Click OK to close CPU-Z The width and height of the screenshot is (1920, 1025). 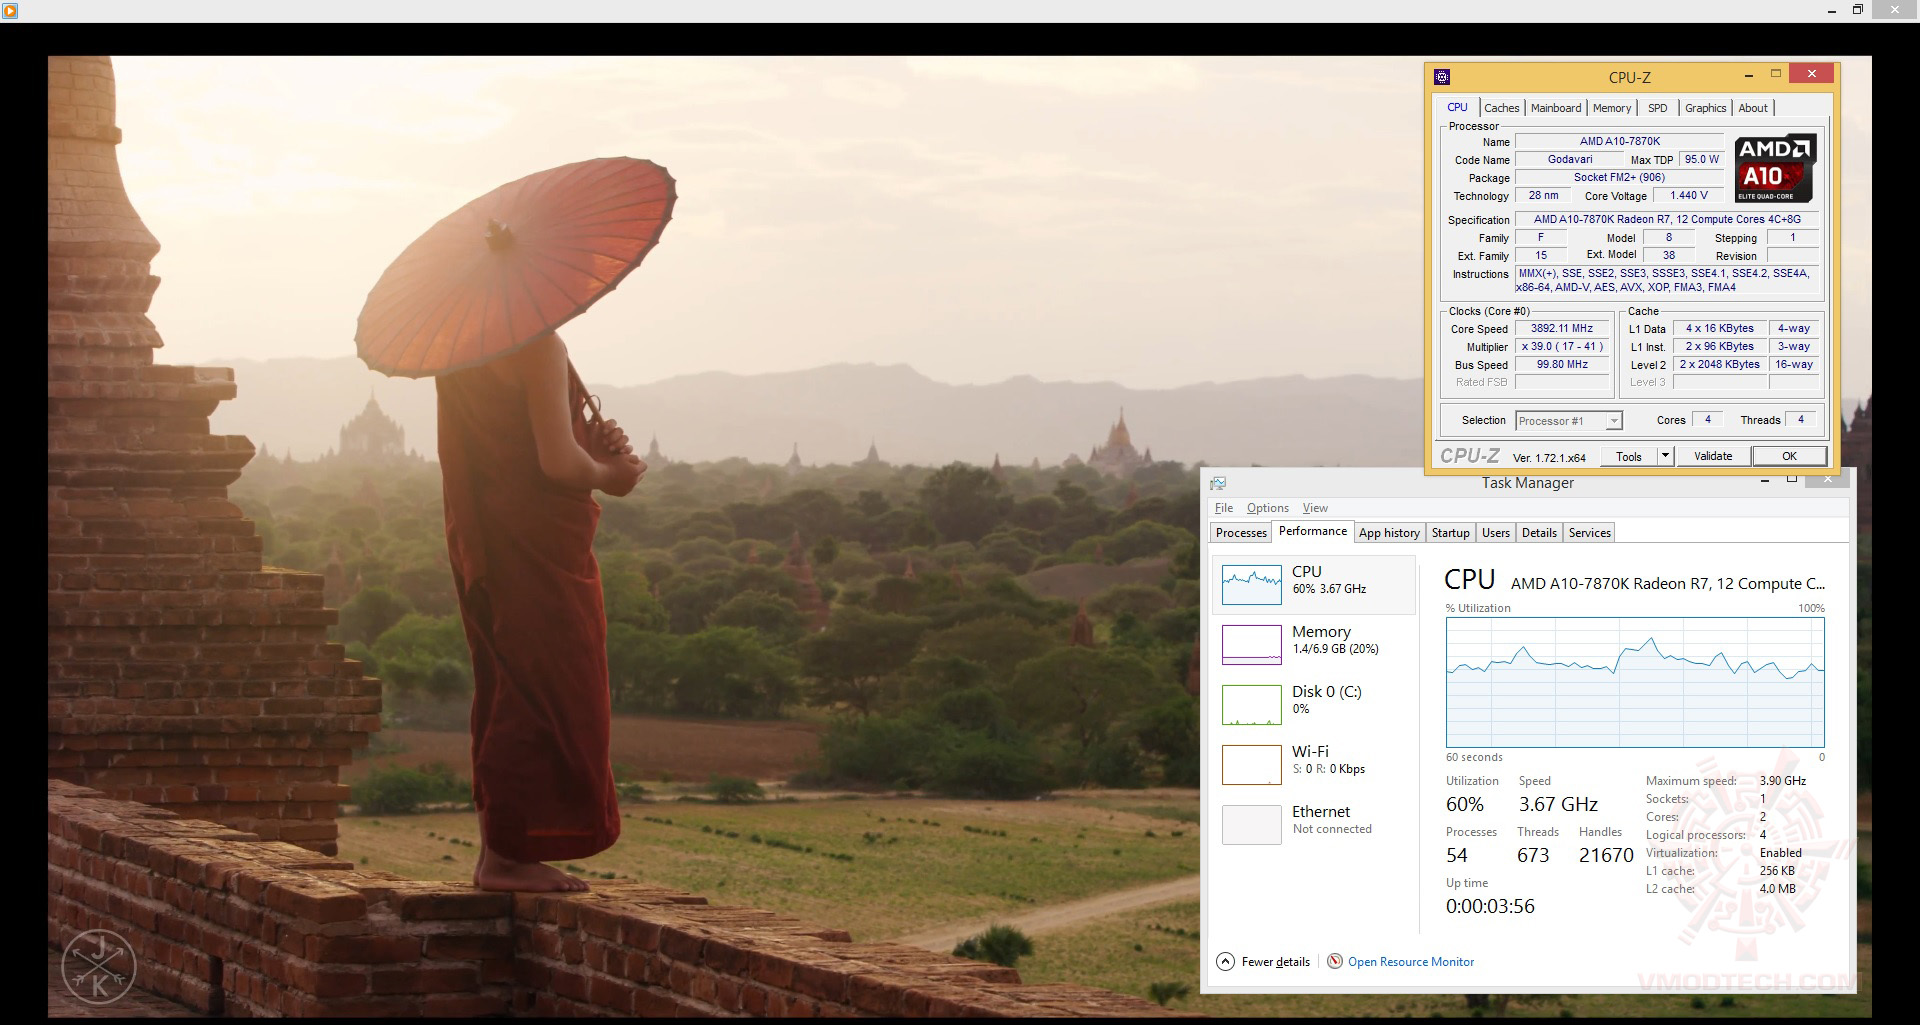tap(1789, 456)
